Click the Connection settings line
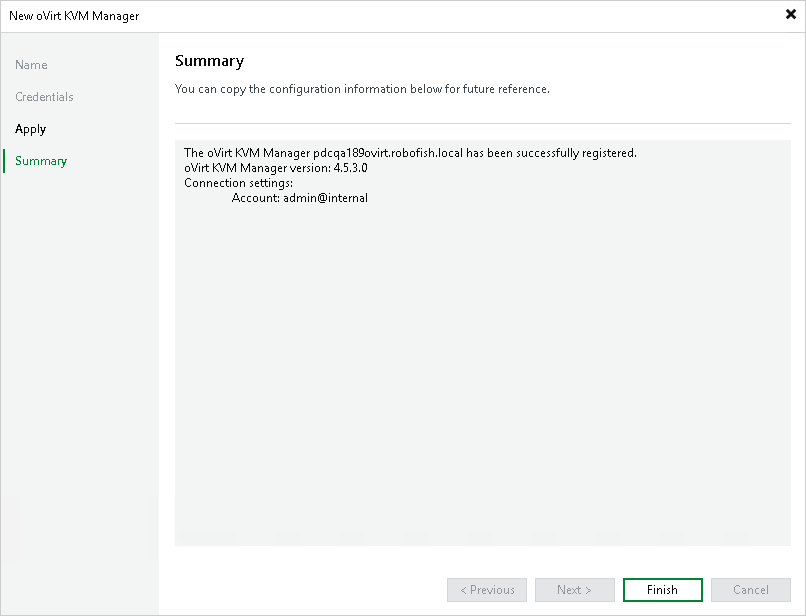 coord(239,183)
